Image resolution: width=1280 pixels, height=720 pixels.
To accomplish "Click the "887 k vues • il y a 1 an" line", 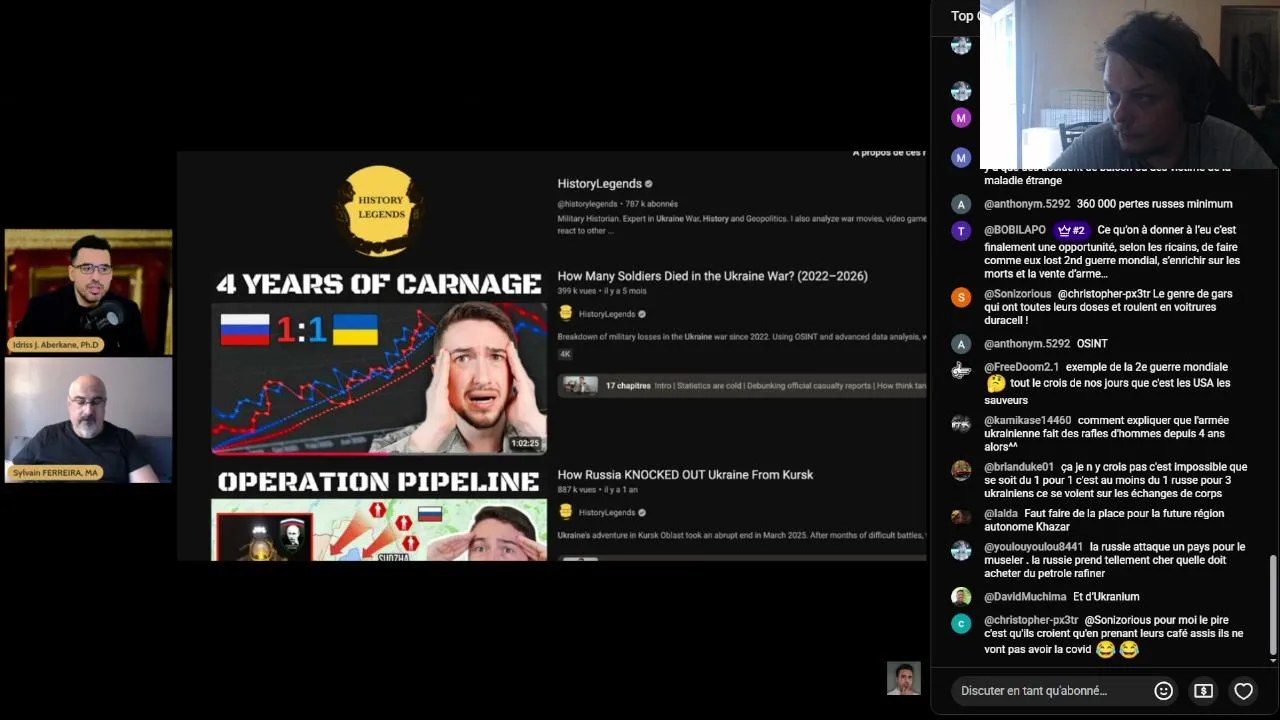I will coord(599,490).
